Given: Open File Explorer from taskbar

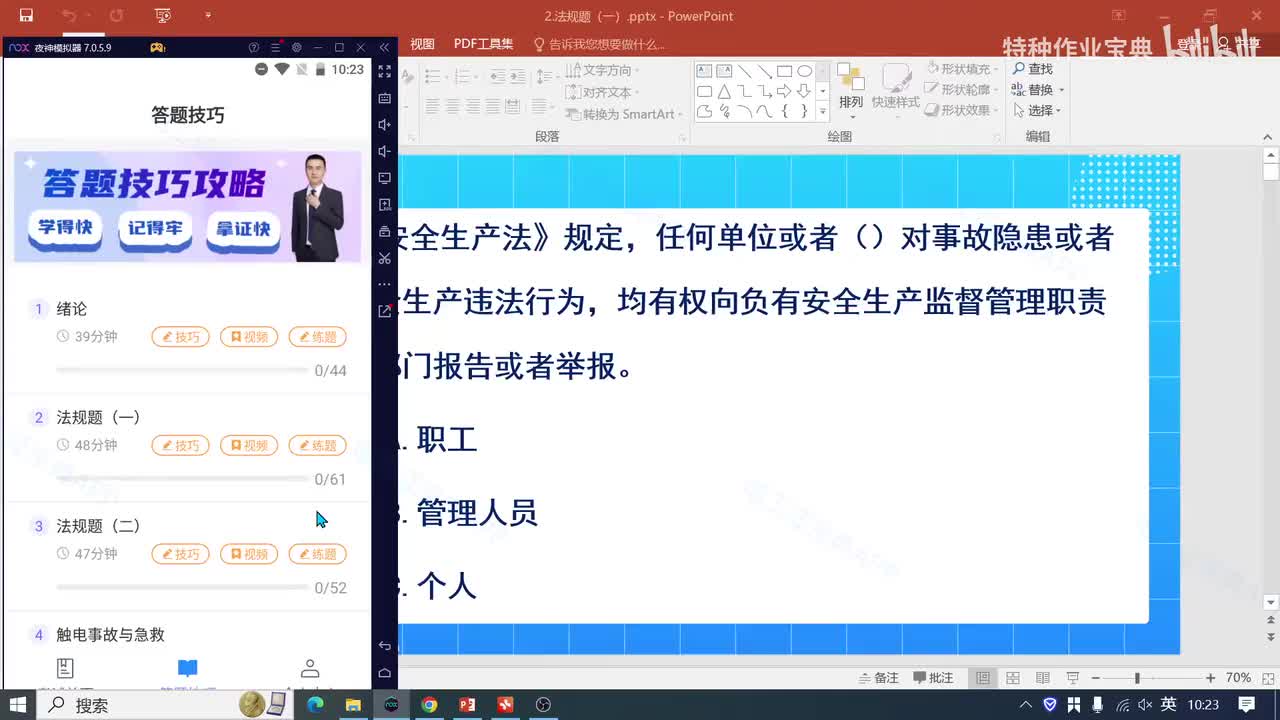Looking at the screenshot, I should (x=353, y=705).
